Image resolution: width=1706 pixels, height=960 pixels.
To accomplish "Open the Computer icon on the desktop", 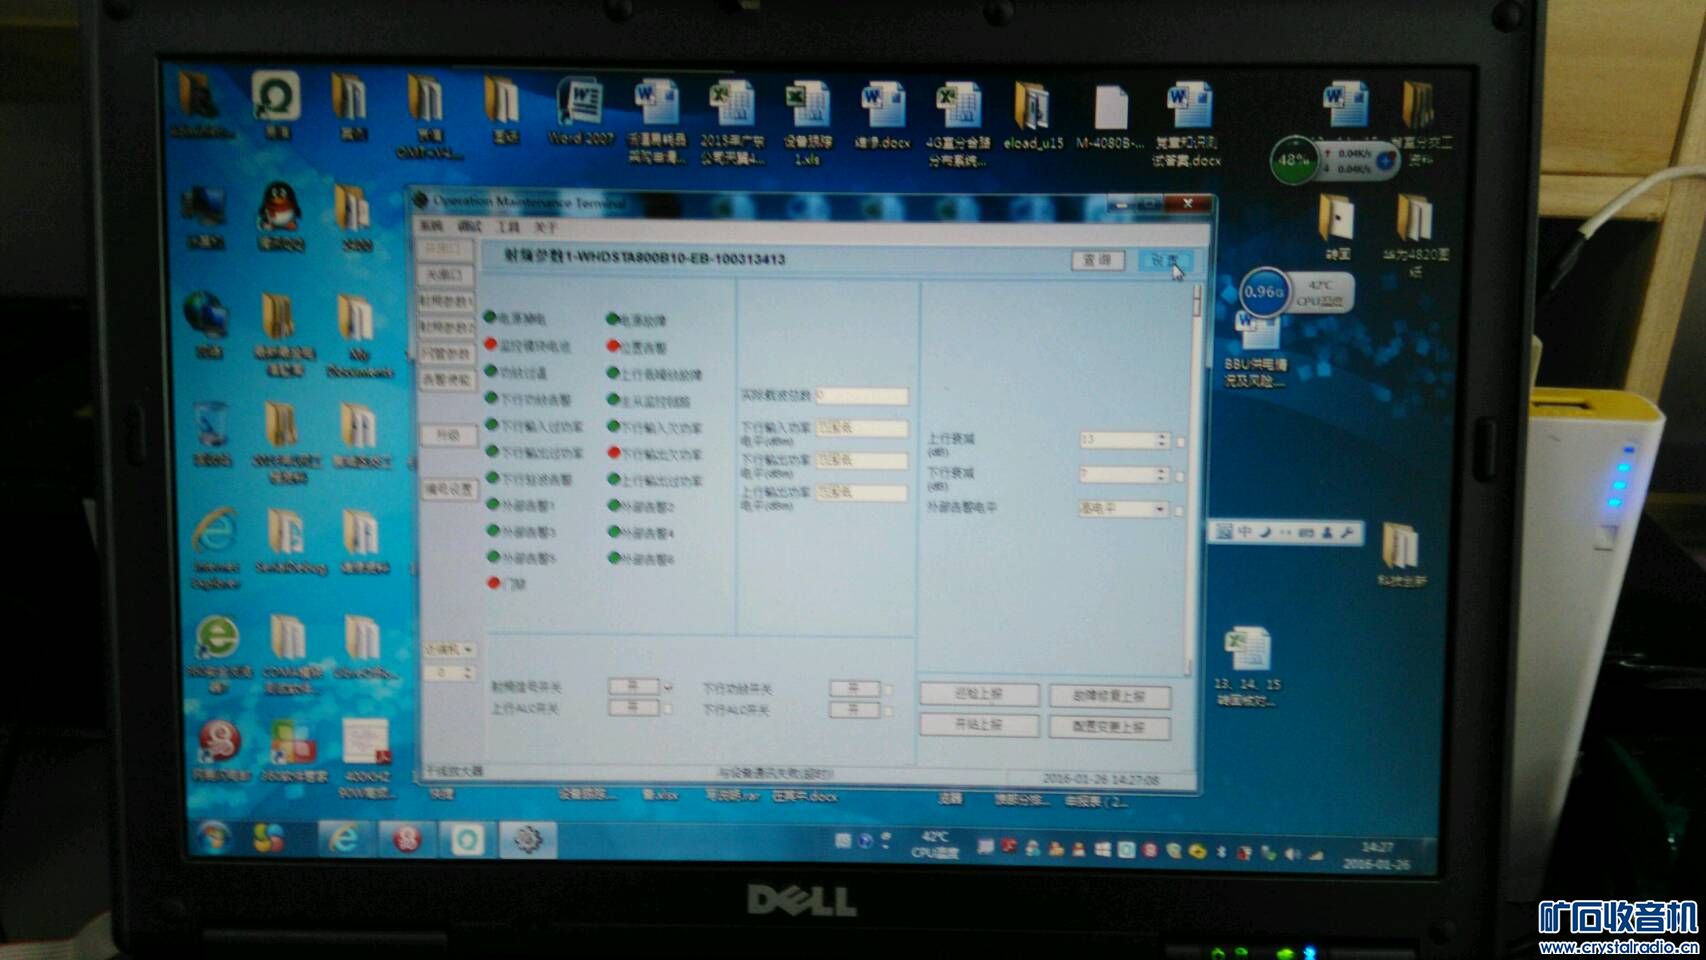I will (207, 216).
